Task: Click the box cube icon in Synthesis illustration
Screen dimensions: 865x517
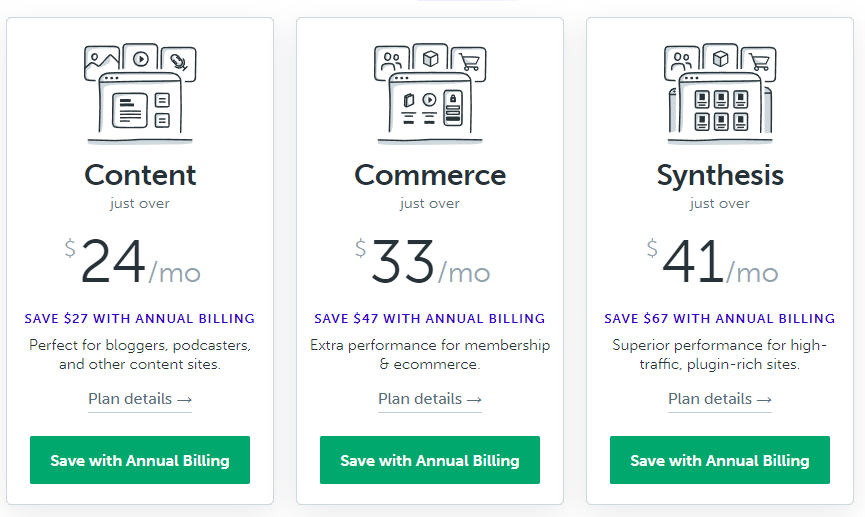Action: pyautogui.click(x=720, y=58)
